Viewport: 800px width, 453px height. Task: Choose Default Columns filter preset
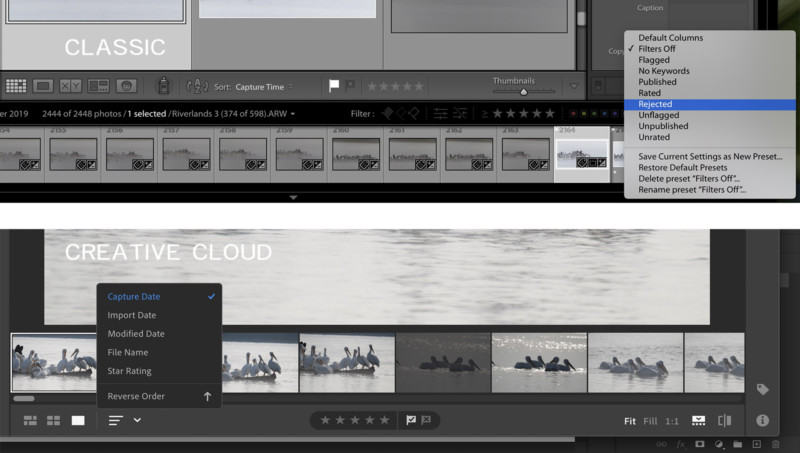click(x=670, y=38)
